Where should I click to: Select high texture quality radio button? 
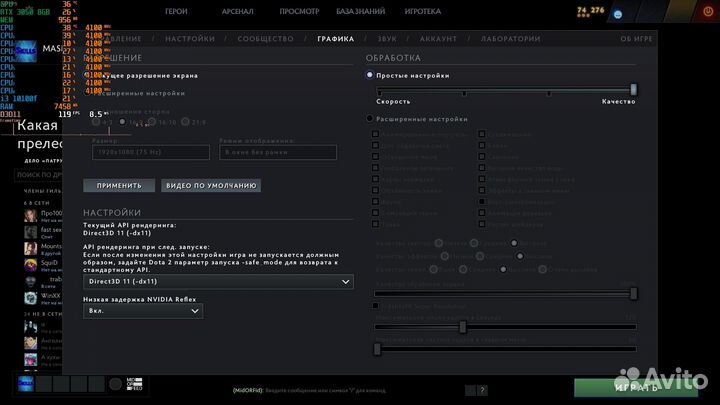tap(514, 243)
